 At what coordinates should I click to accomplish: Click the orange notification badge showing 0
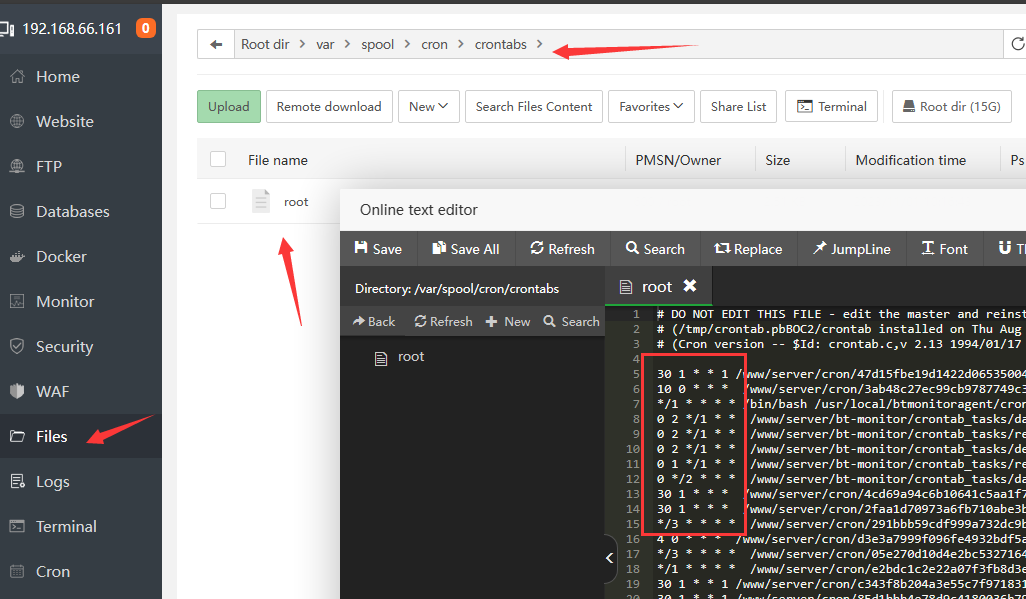click(x=145, y=28)
